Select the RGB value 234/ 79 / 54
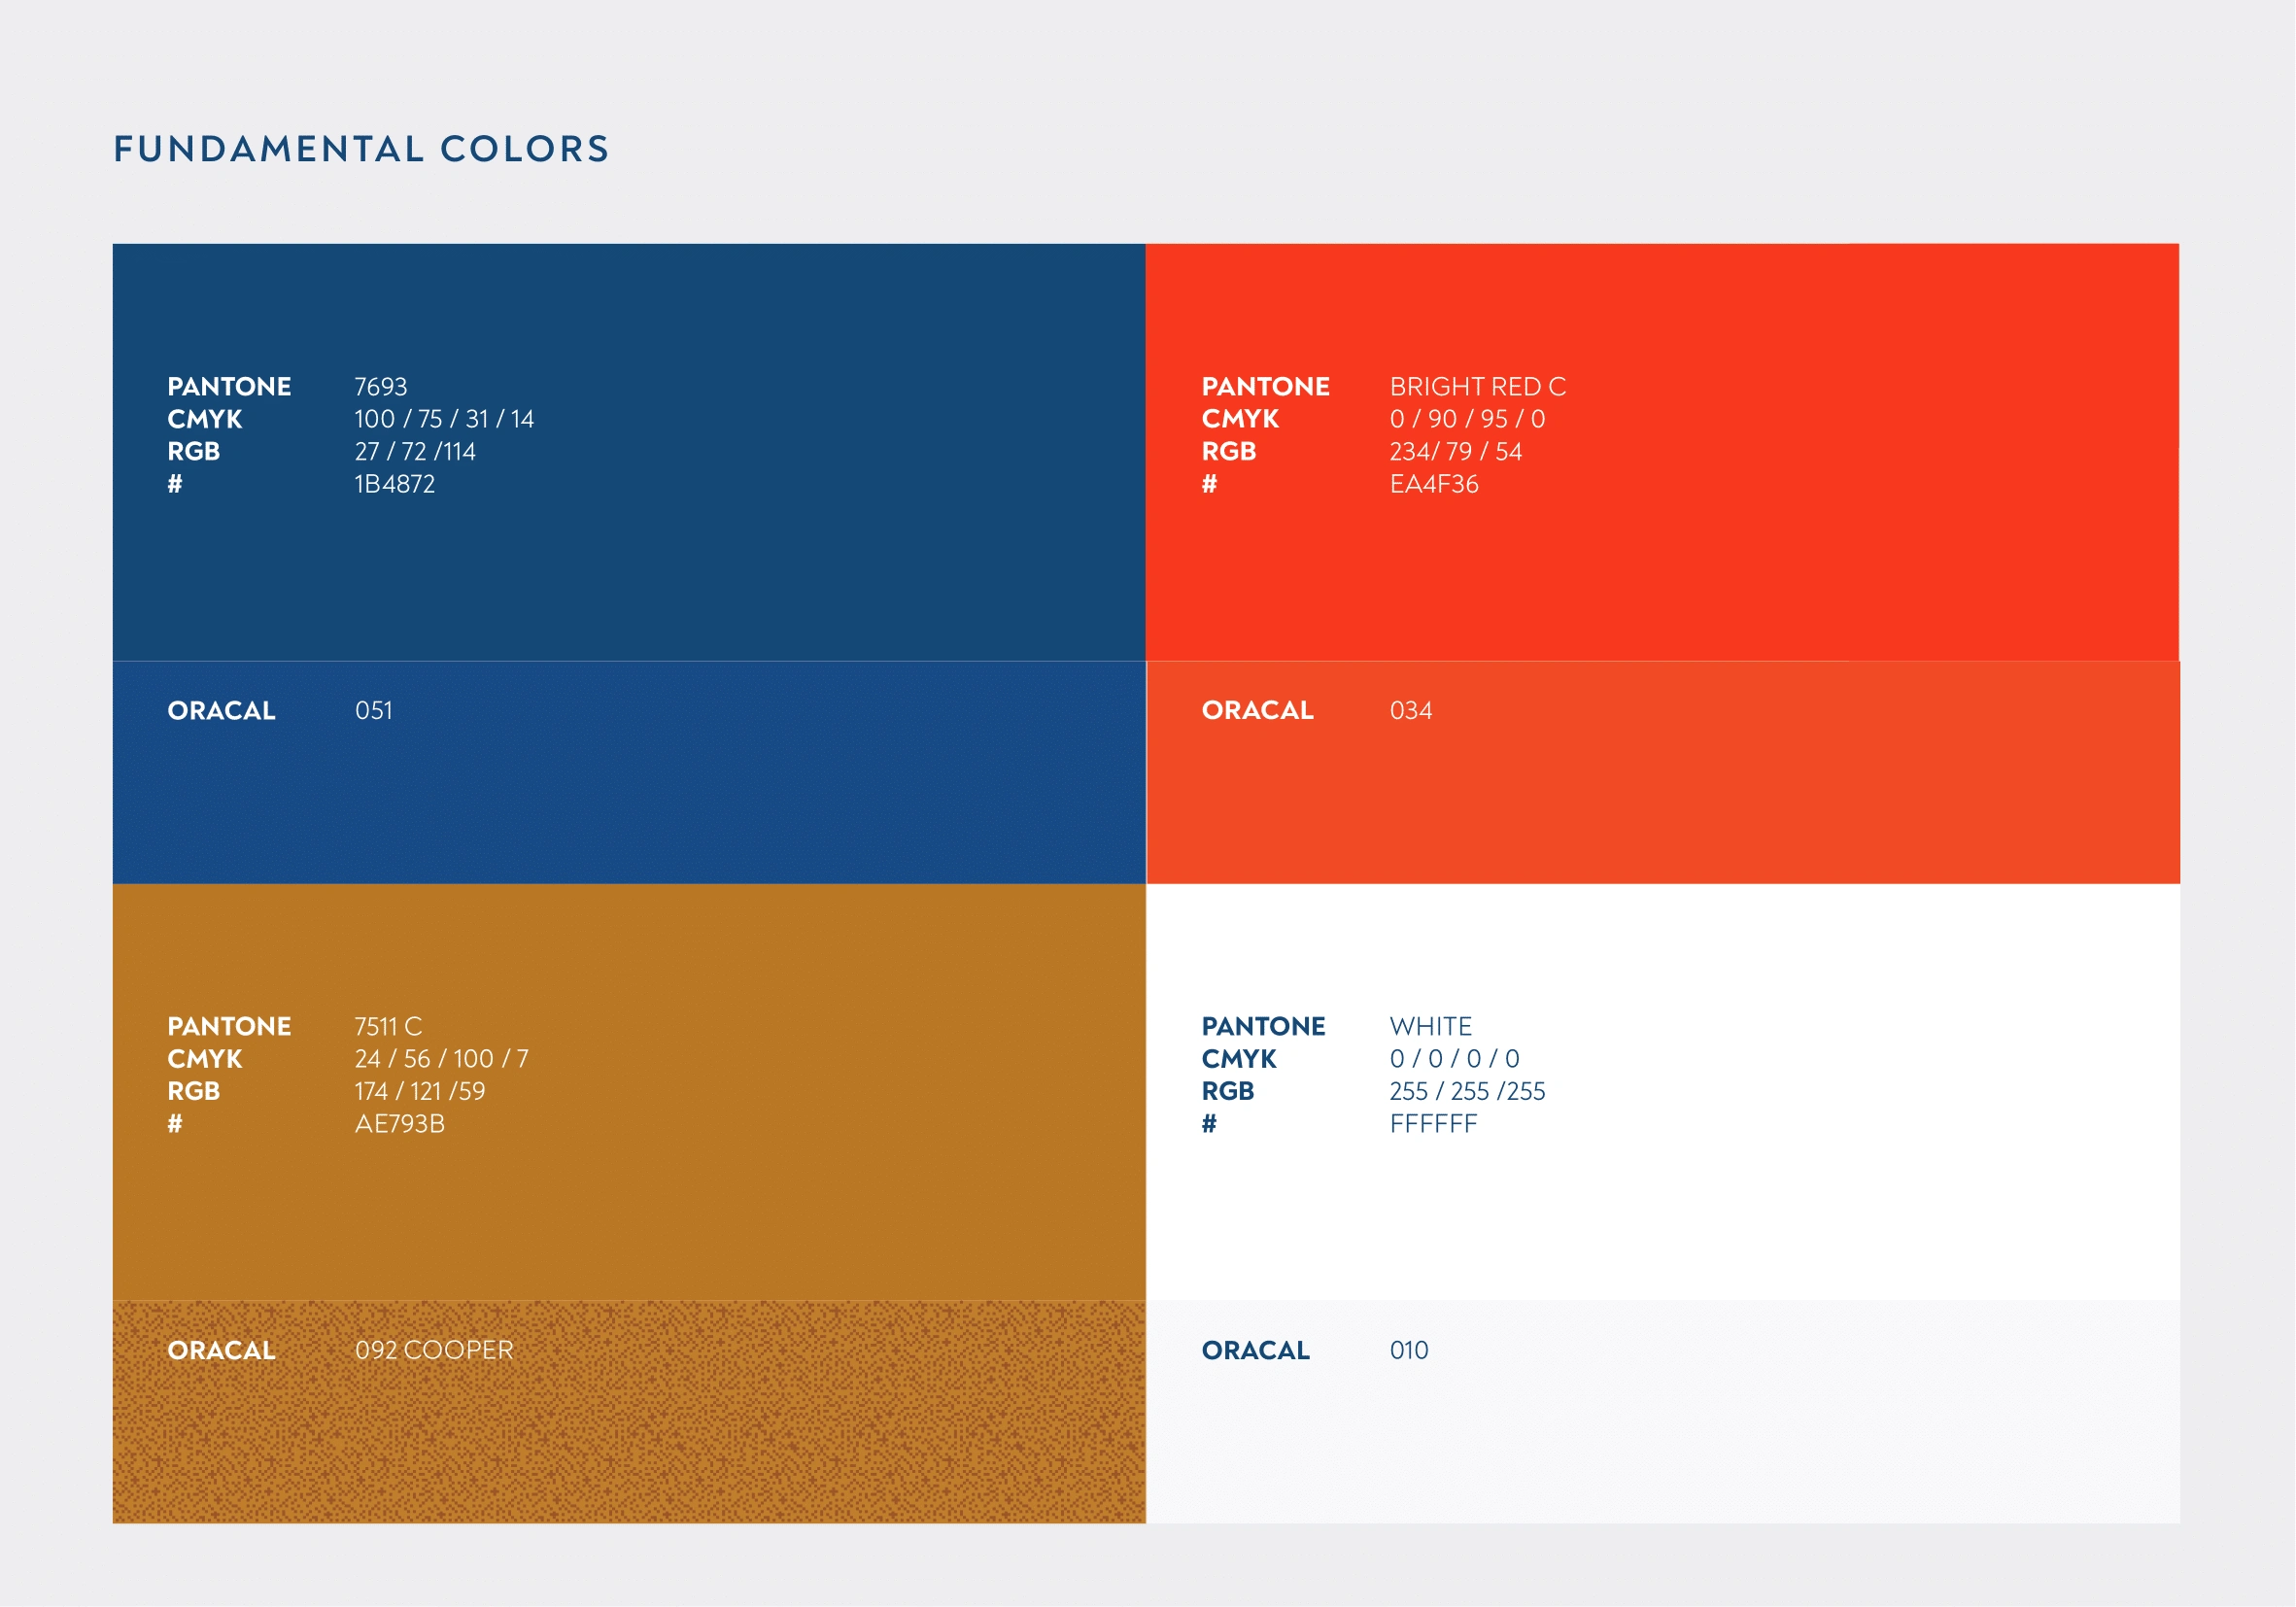Screen dimensions: 2296x1607 tap(1456, 452)
